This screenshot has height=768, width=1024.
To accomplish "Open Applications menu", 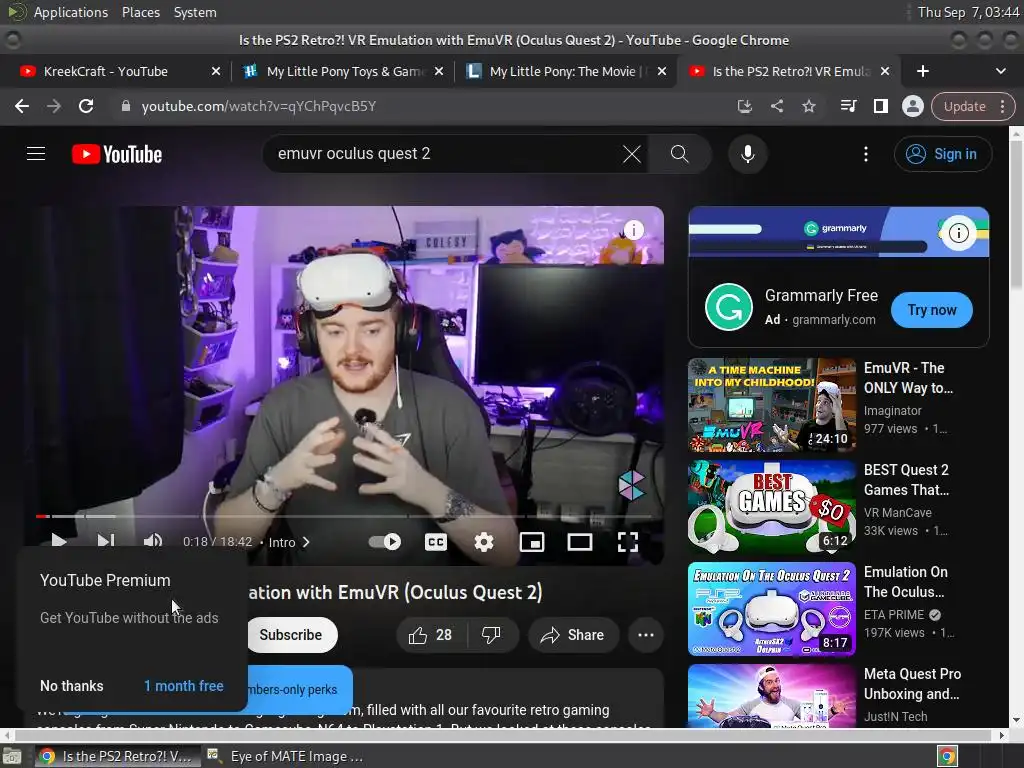I will point(71,12).
